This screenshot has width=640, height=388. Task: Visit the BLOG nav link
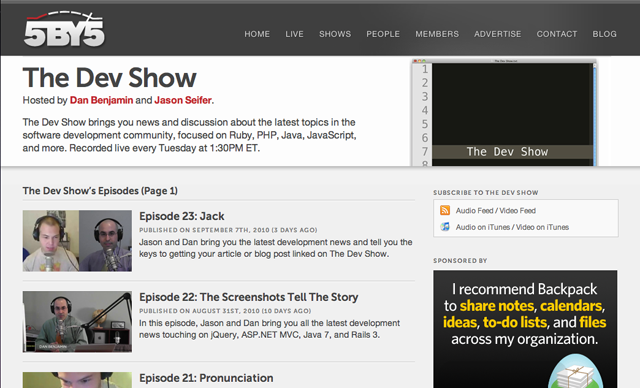pyautogui.click(x=604, y=34)
